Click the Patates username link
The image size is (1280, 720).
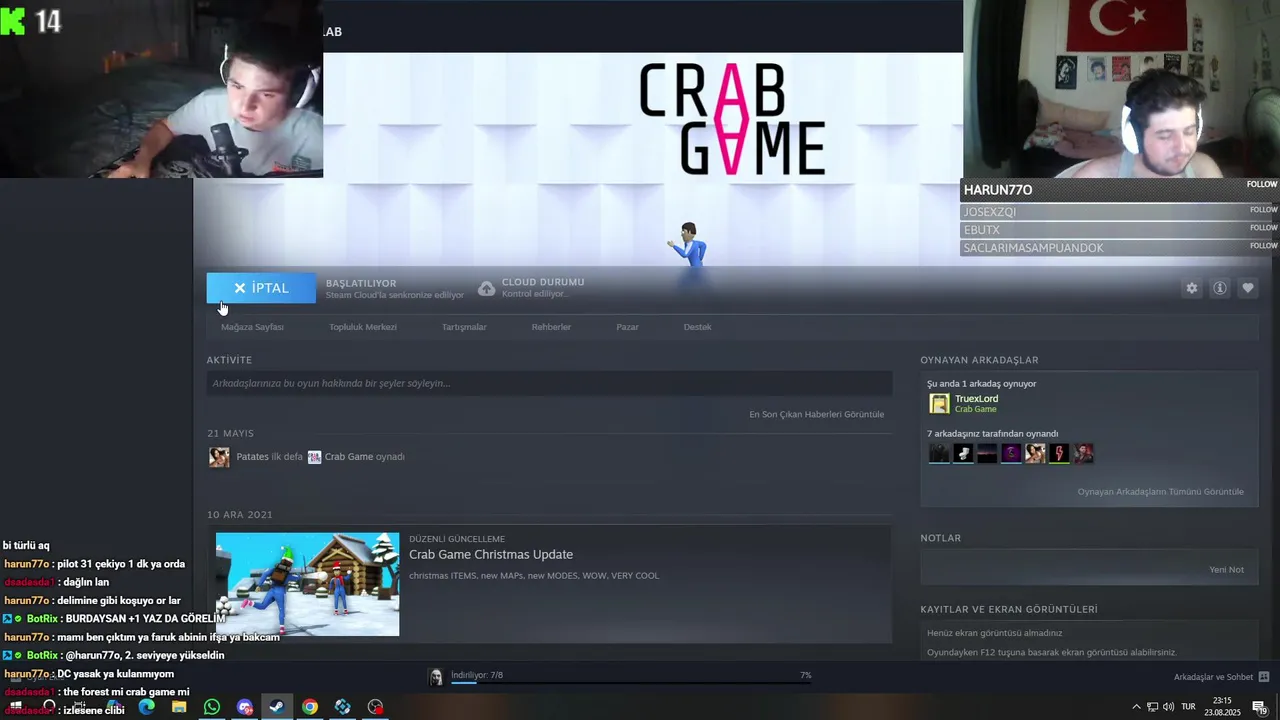coord(252,457)
